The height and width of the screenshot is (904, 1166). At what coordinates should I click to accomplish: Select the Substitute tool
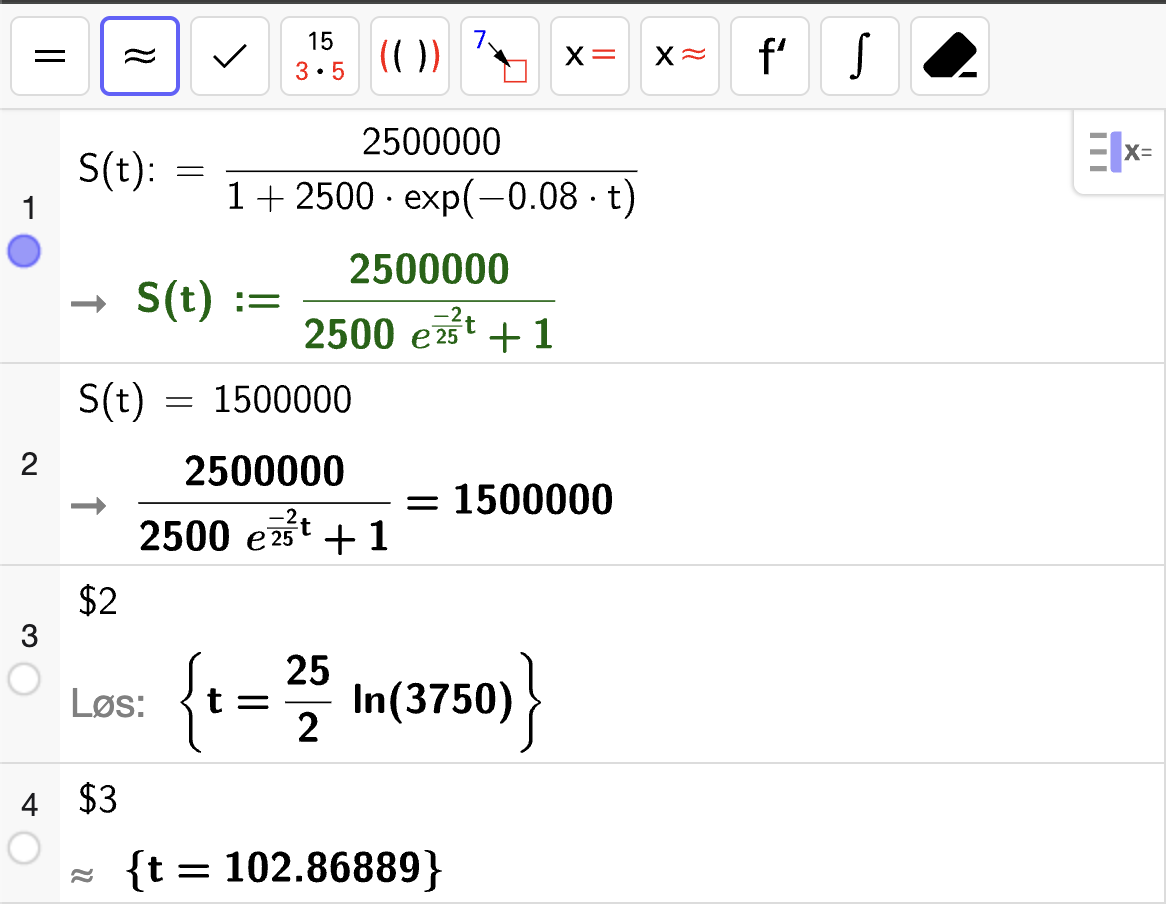[500, 56]
